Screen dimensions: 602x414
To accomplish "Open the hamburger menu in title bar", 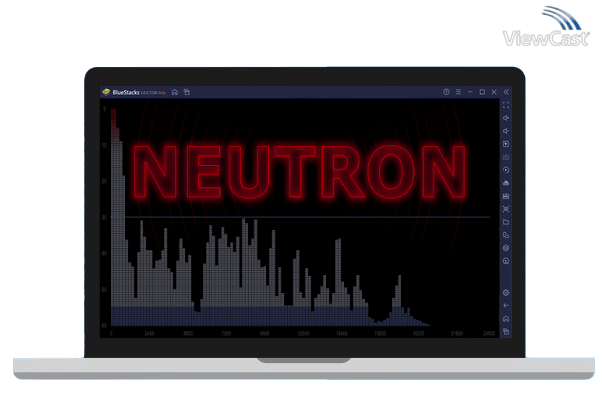I will [458, 92].
